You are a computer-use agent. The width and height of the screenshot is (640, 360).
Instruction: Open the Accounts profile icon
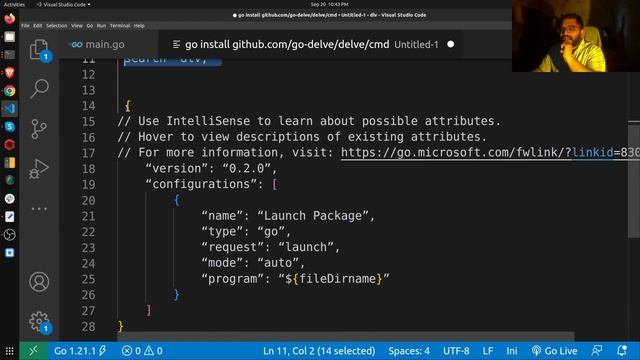coord(39,282)
